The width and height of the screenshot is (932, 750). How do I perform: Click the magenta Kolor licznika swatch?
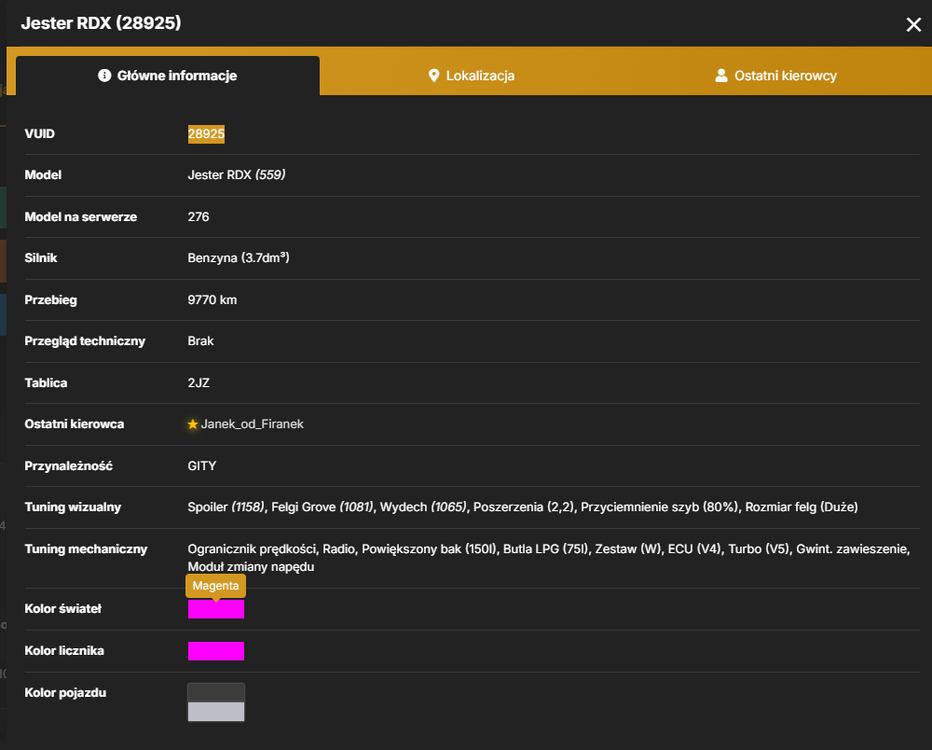(x=216, y=651)
